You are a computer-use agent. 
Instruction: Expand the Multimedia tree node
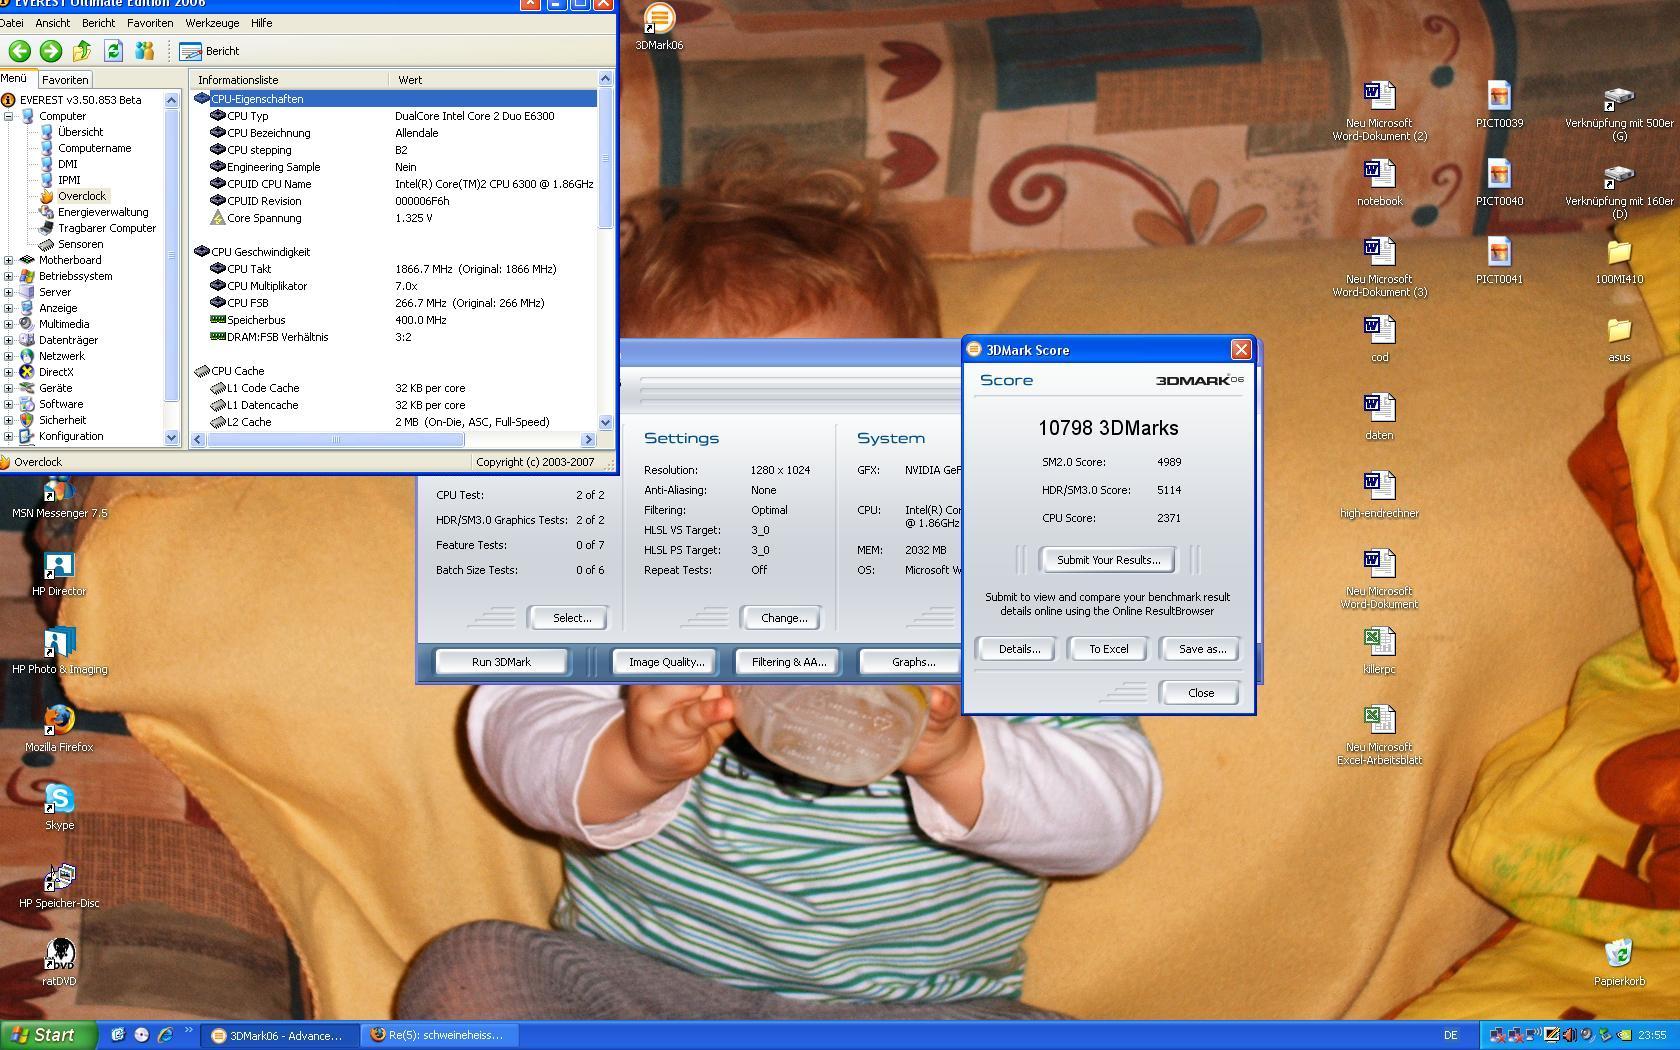click(x=9, y=324)
